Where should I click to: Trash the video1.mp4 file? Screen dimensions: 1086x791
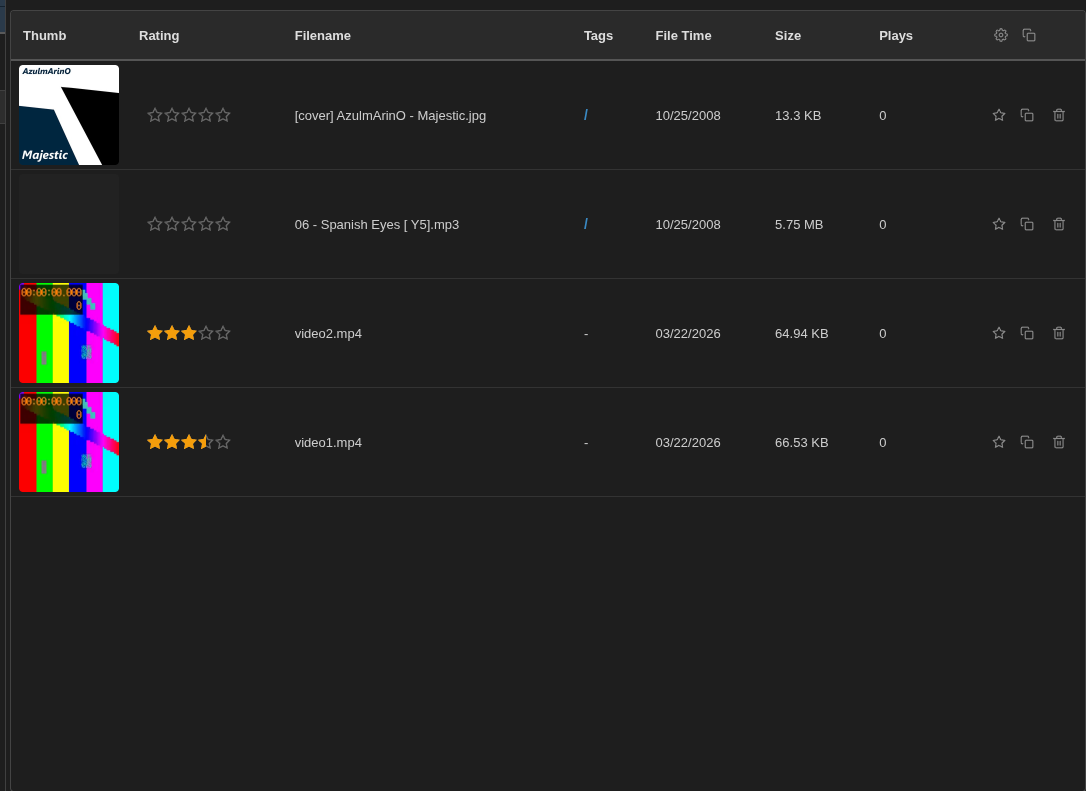(1058, 442)
